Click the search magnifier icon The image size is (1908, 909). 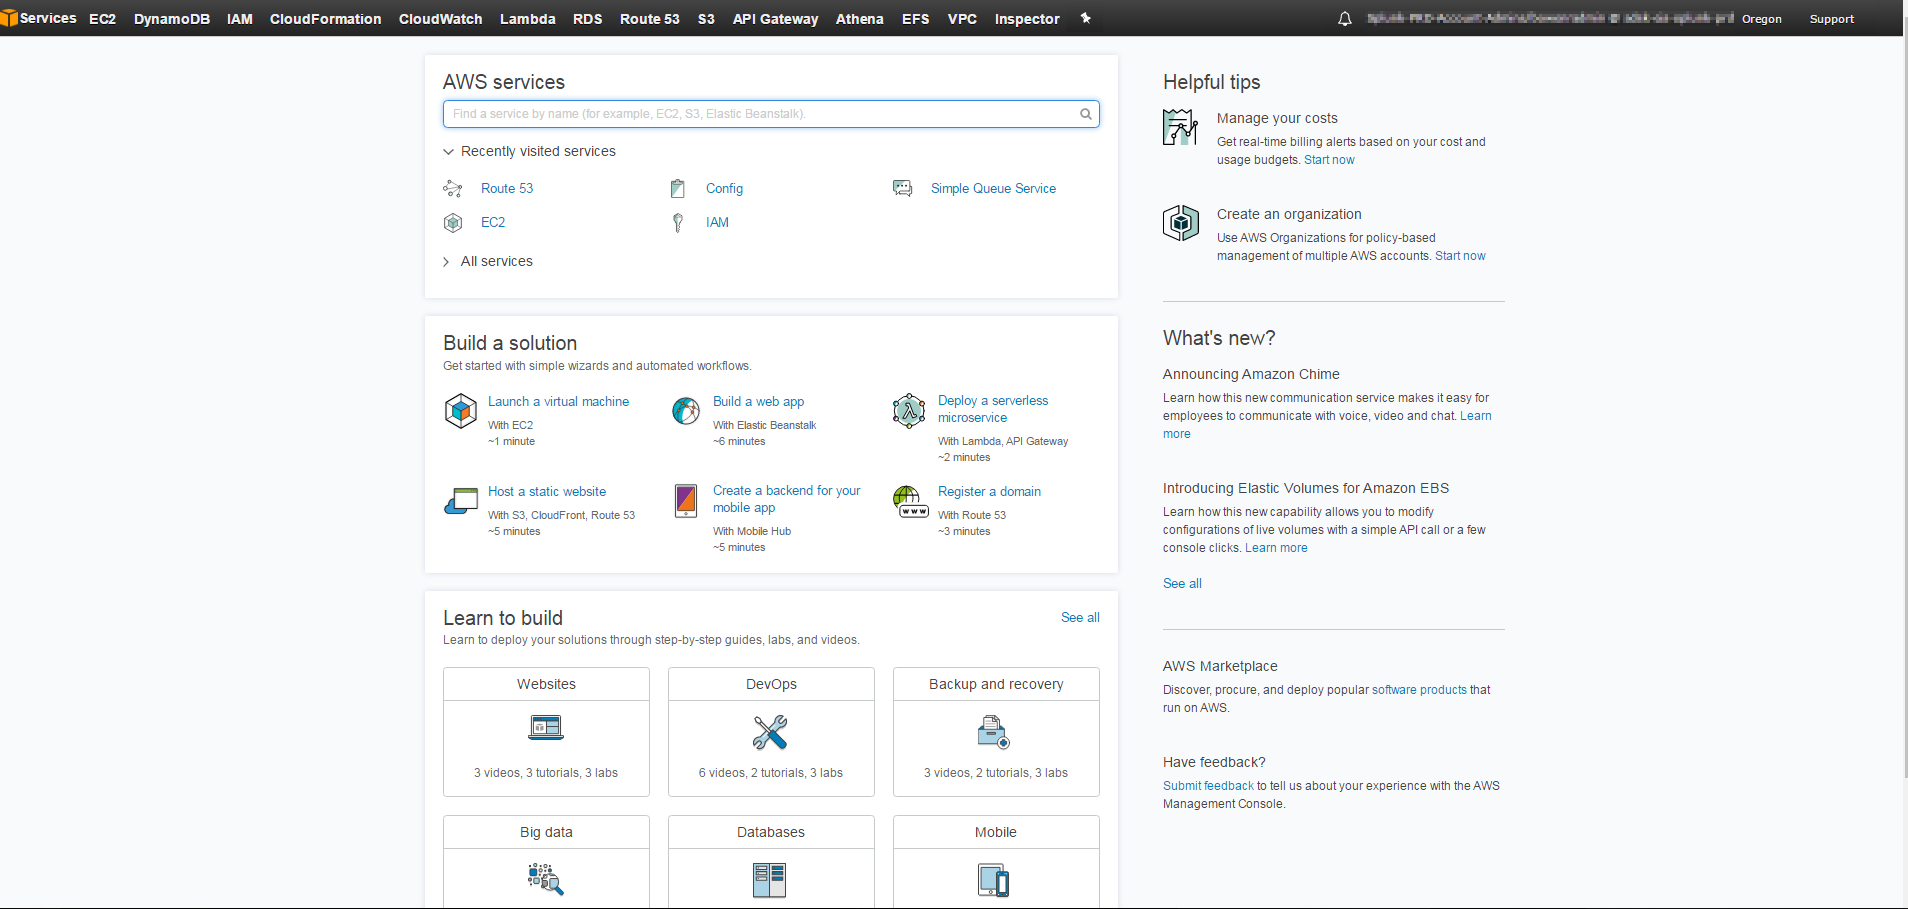coord(1086,114)
